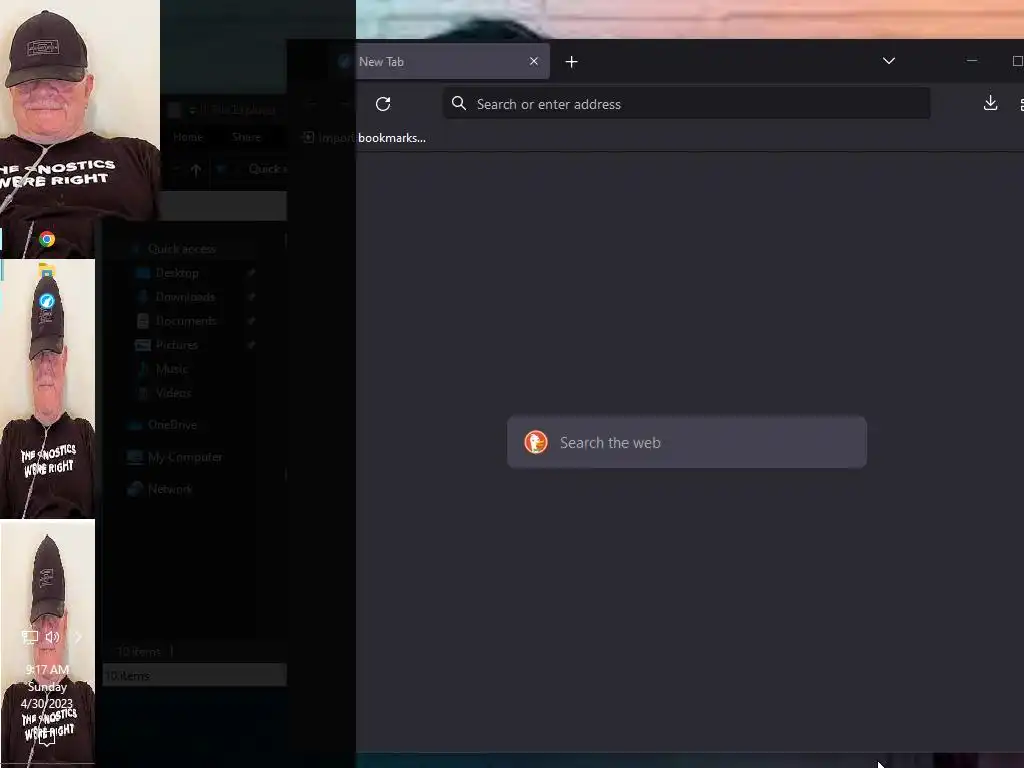Focus the Search or enter address field
This screenshot has height=768, width=1024.
pyautogui.click(x=686, y=104)
